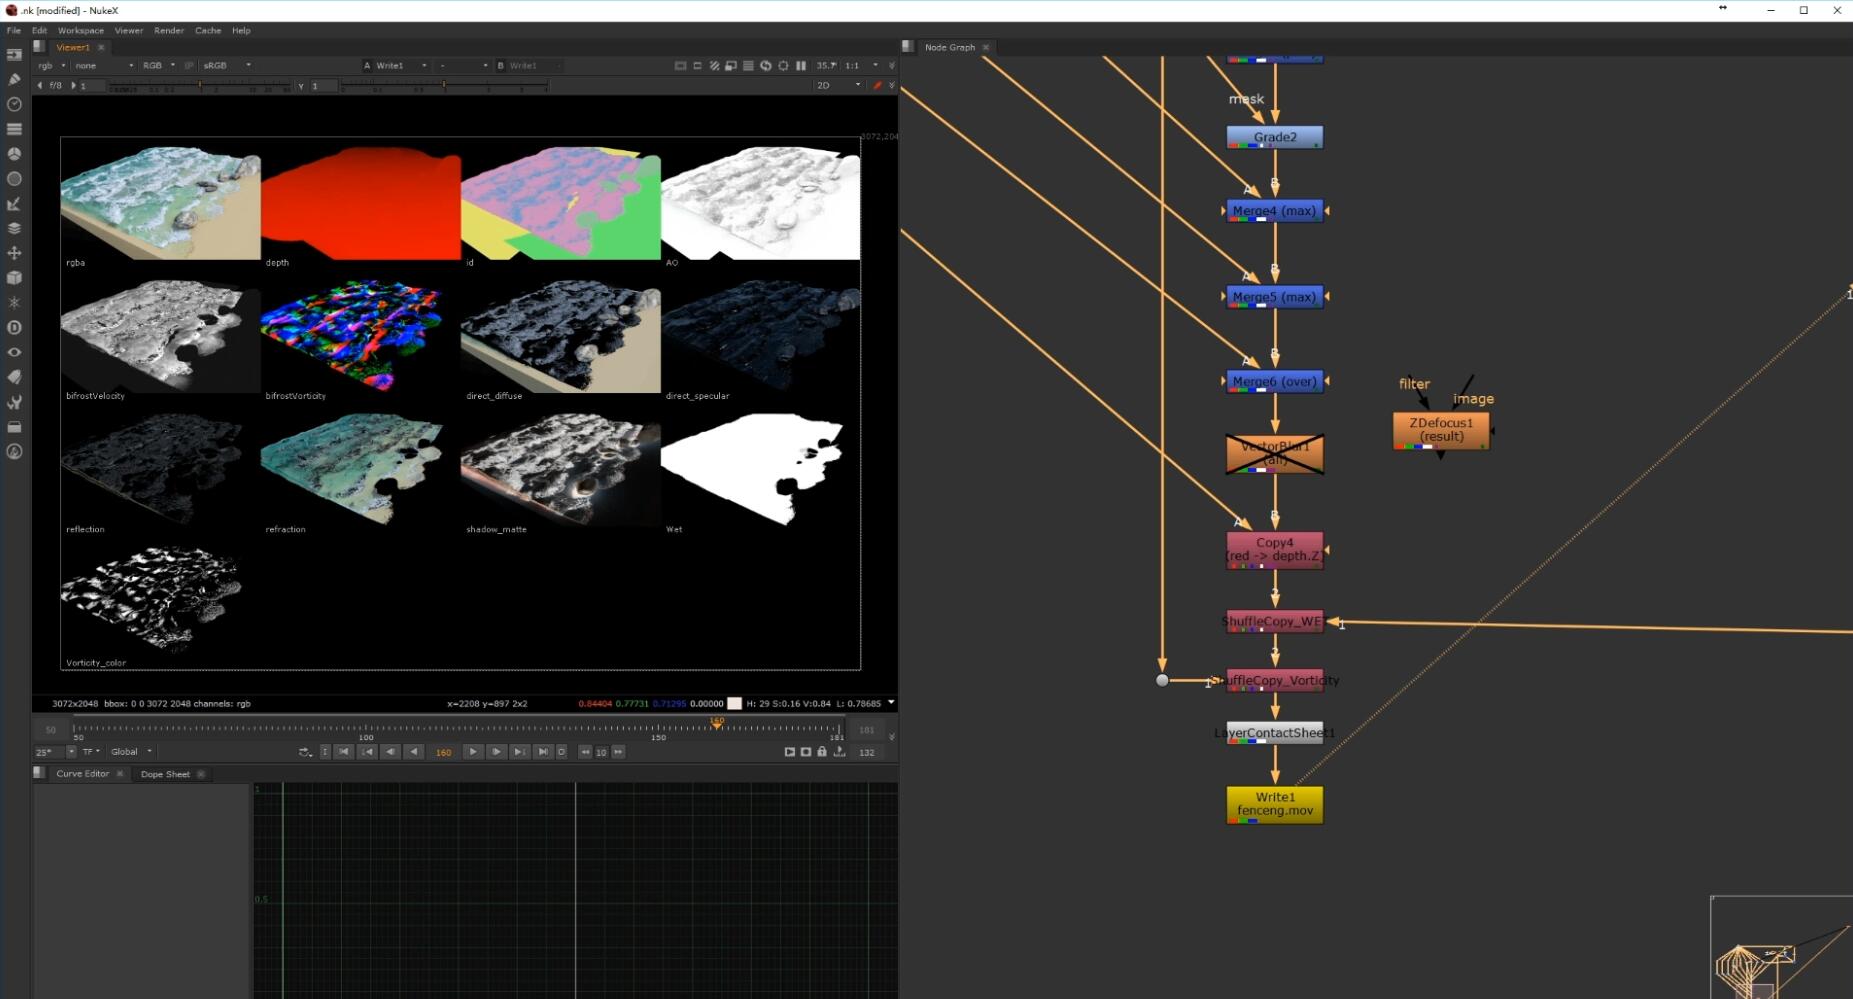
Task: Switch to the Dope Sheet tab
Action: [x=165, y=774]
